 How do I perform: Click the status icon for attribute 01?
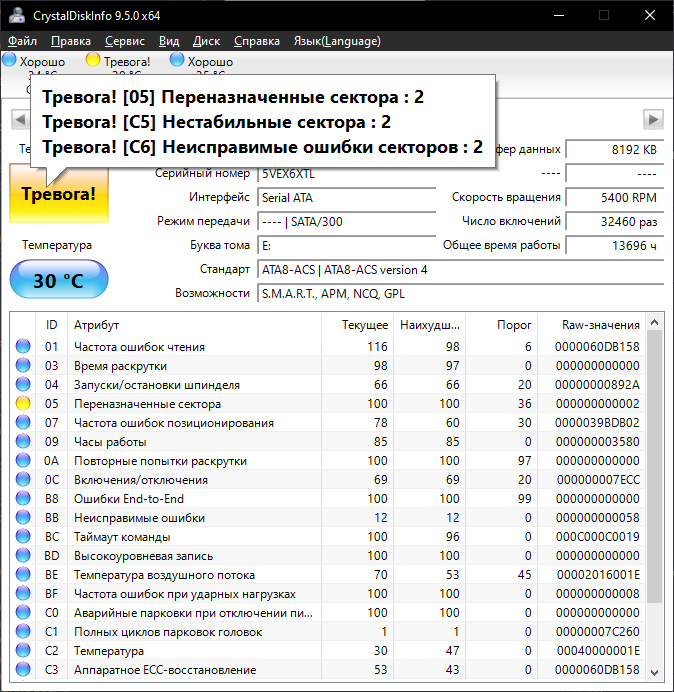pyautogui.click(x=23, y=346)
